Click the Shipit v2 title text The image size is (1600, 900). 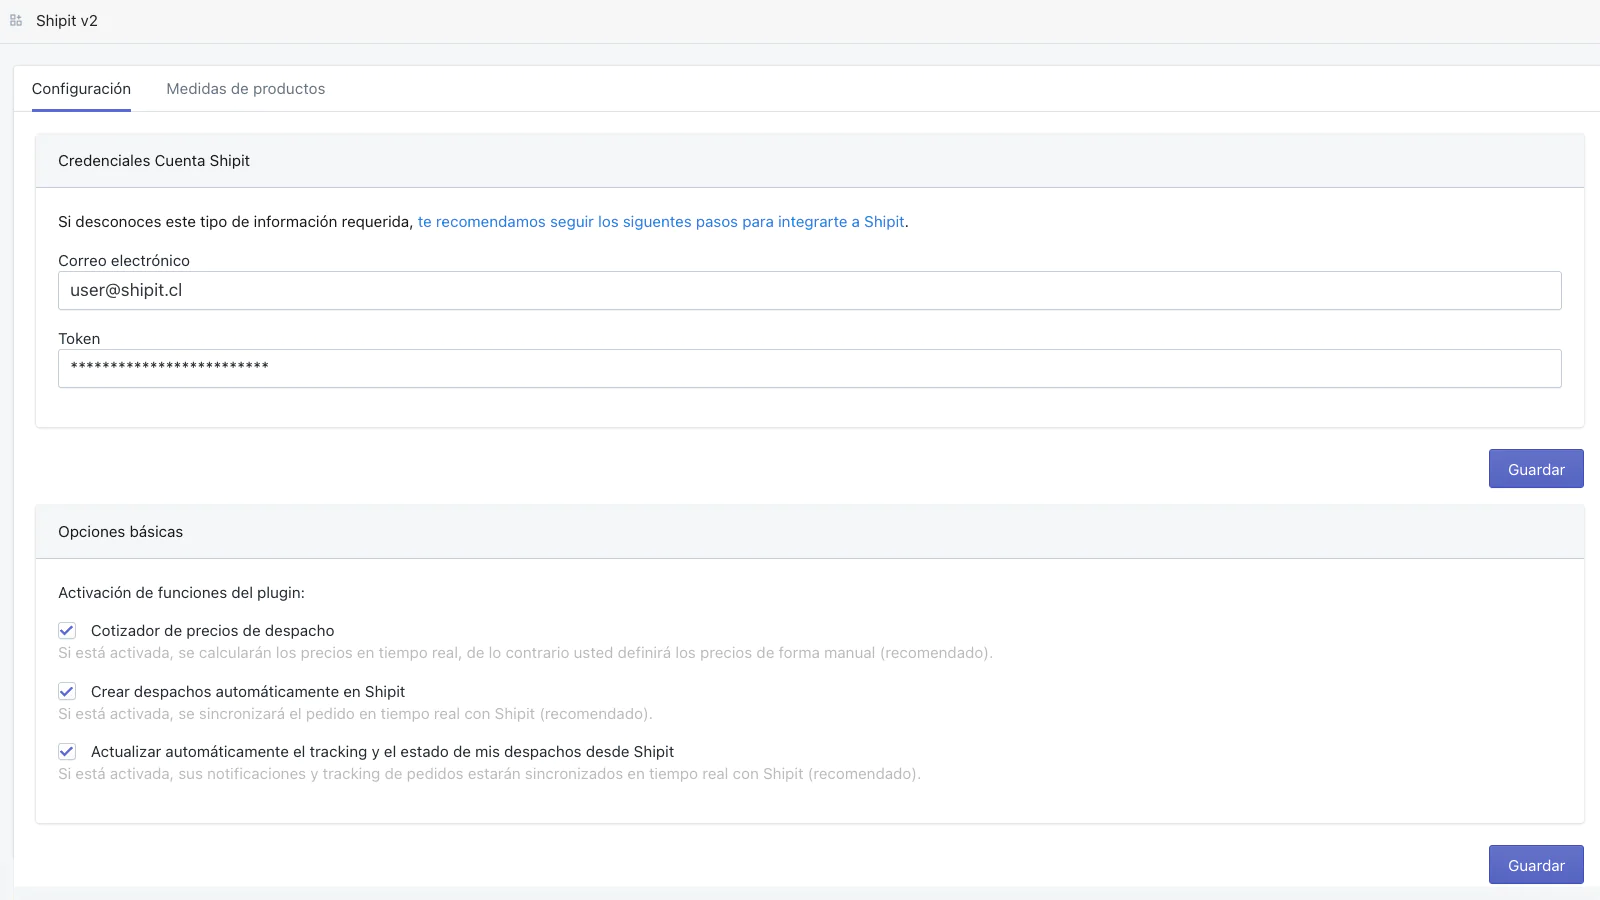pyautogui.click(x=67, y=21)
